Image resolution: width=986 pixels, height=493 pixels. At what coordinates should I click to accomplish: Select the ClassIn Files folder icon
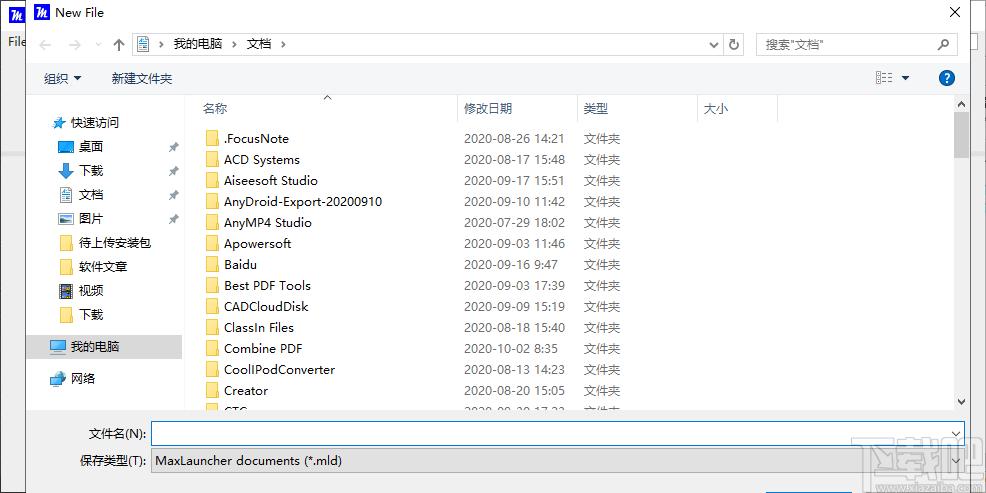click(213, 328)
